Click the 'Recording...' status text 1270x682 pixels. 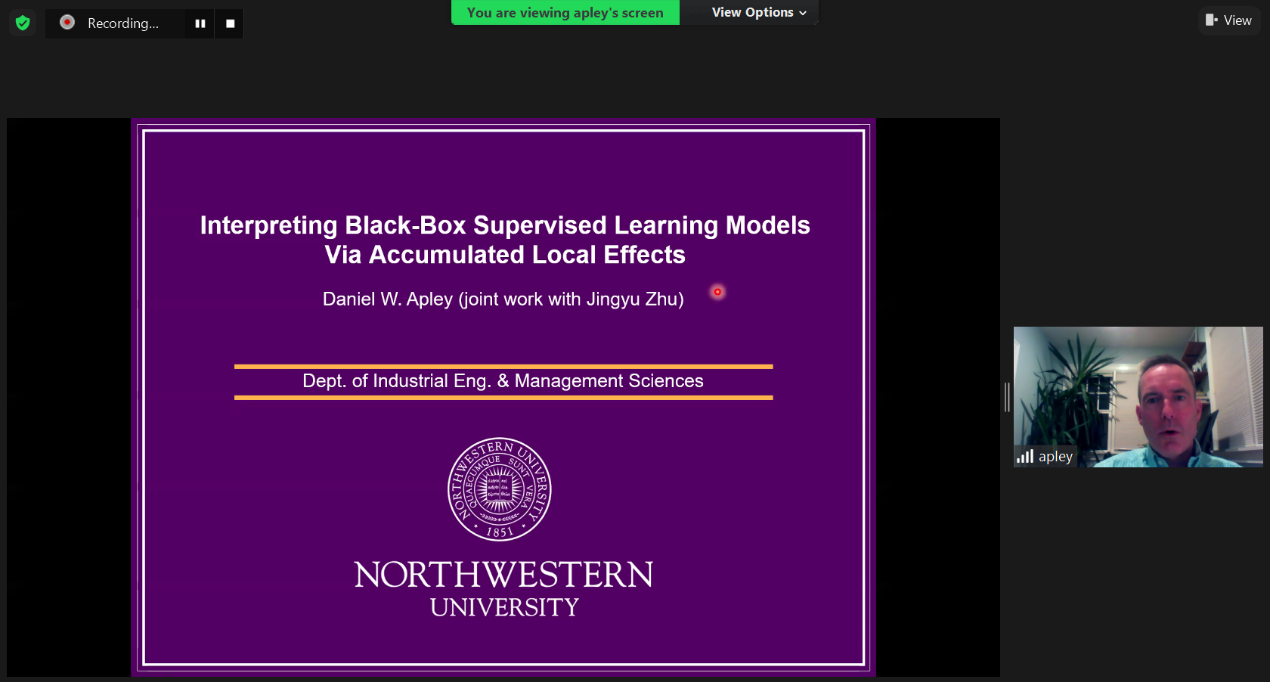point(122,23)
